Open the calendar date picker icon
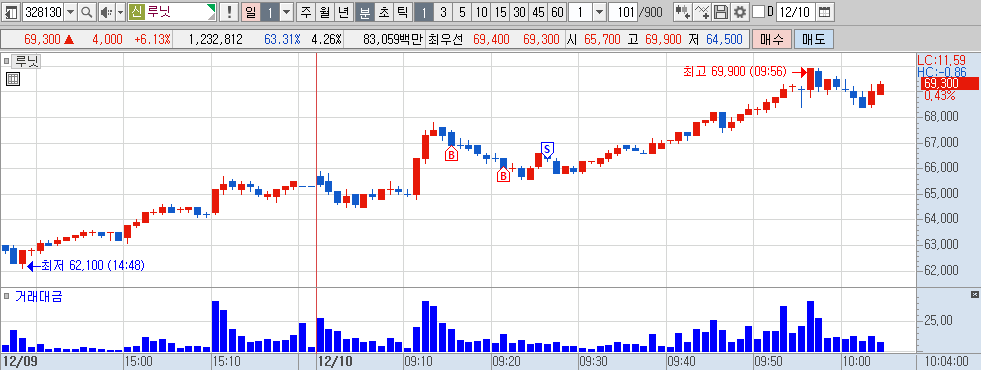Image resolution: width=981 pixels, height=370 pixels. coord(825,11)
